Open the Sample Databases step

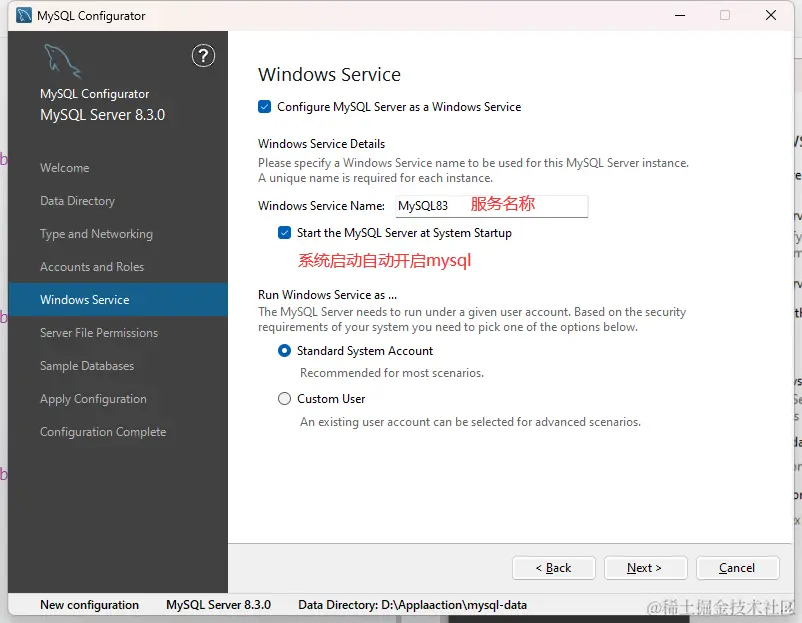coord(87,366)
